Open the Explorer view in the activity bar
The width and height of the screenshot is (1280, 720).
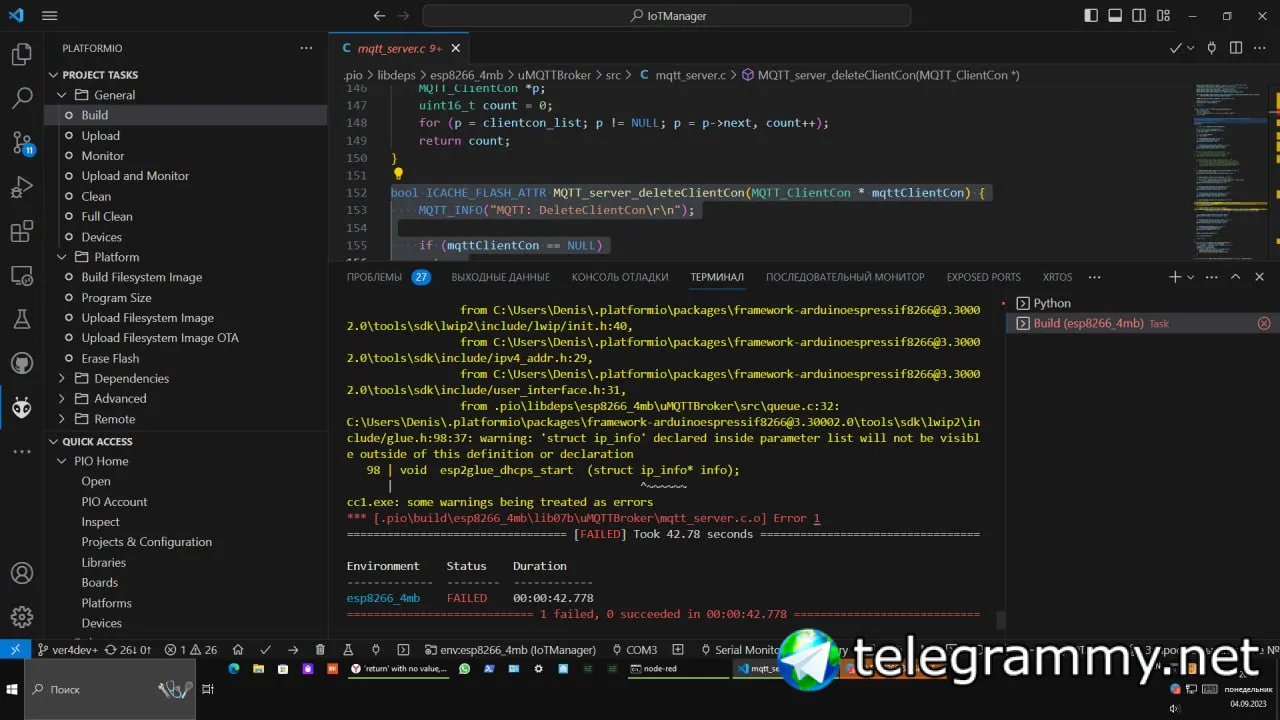coord(22,55)
